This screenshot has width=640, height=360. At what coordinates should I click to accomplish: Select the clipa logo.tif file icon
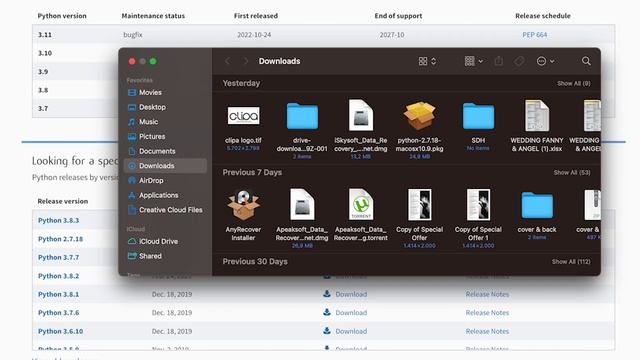click(243, 116)
